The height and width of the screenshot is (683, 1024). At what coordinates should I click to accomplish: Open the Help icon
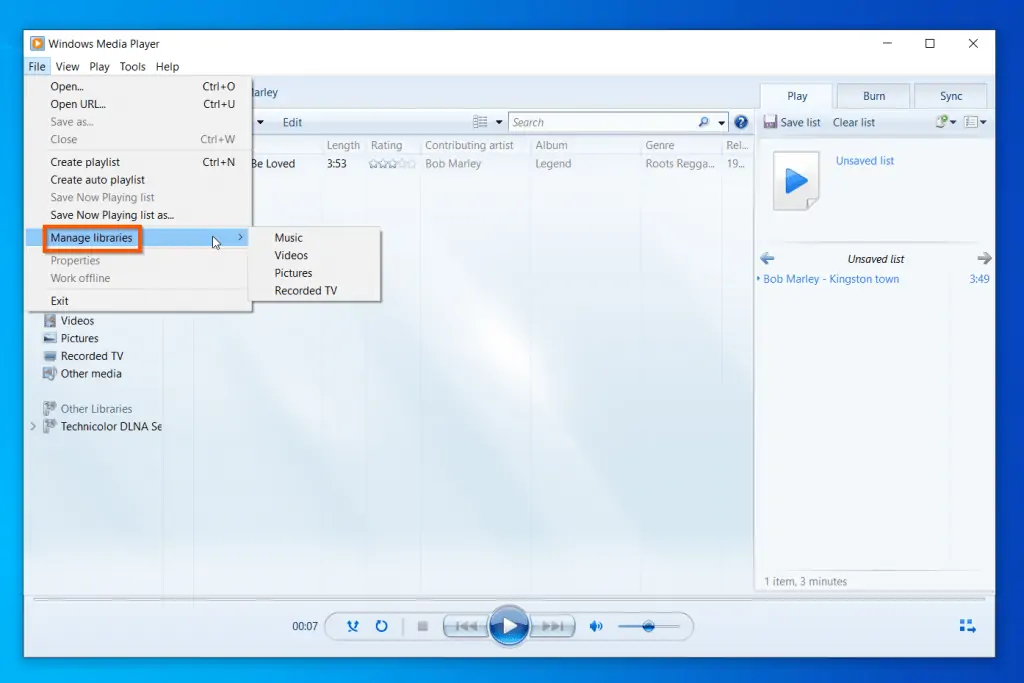pos(739,121)
